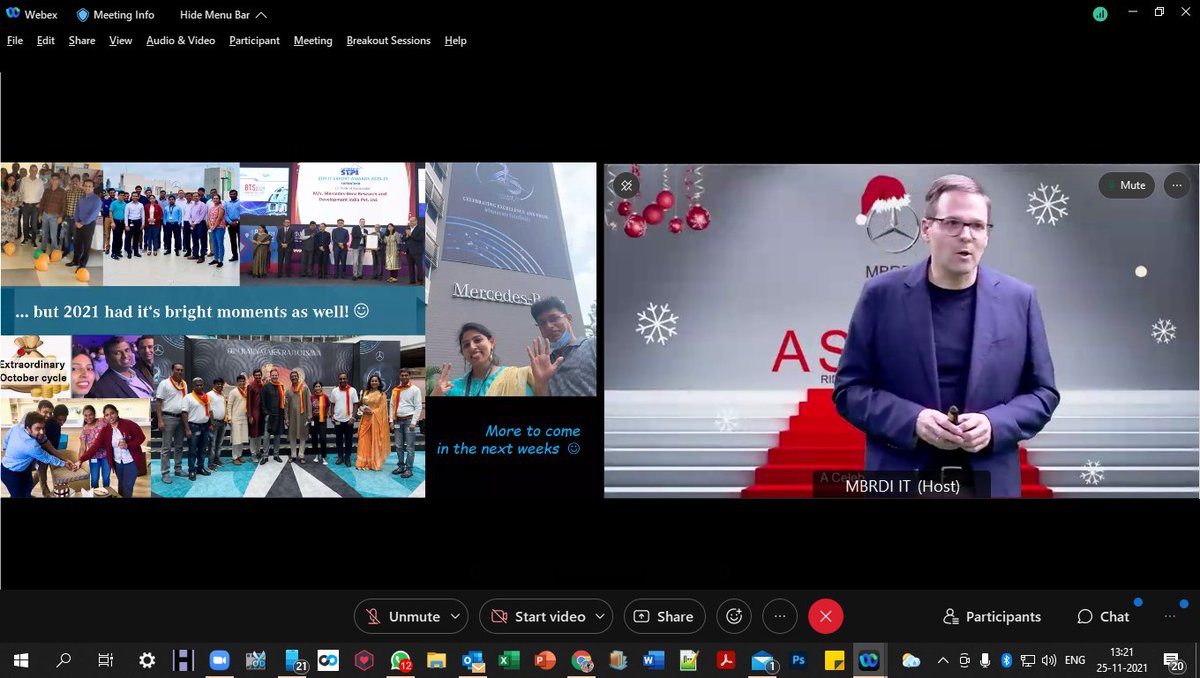This screenshot has height=678, width=1200.
Task: Open Sticky Notes from the taskbar
Action: click(833, 660)
